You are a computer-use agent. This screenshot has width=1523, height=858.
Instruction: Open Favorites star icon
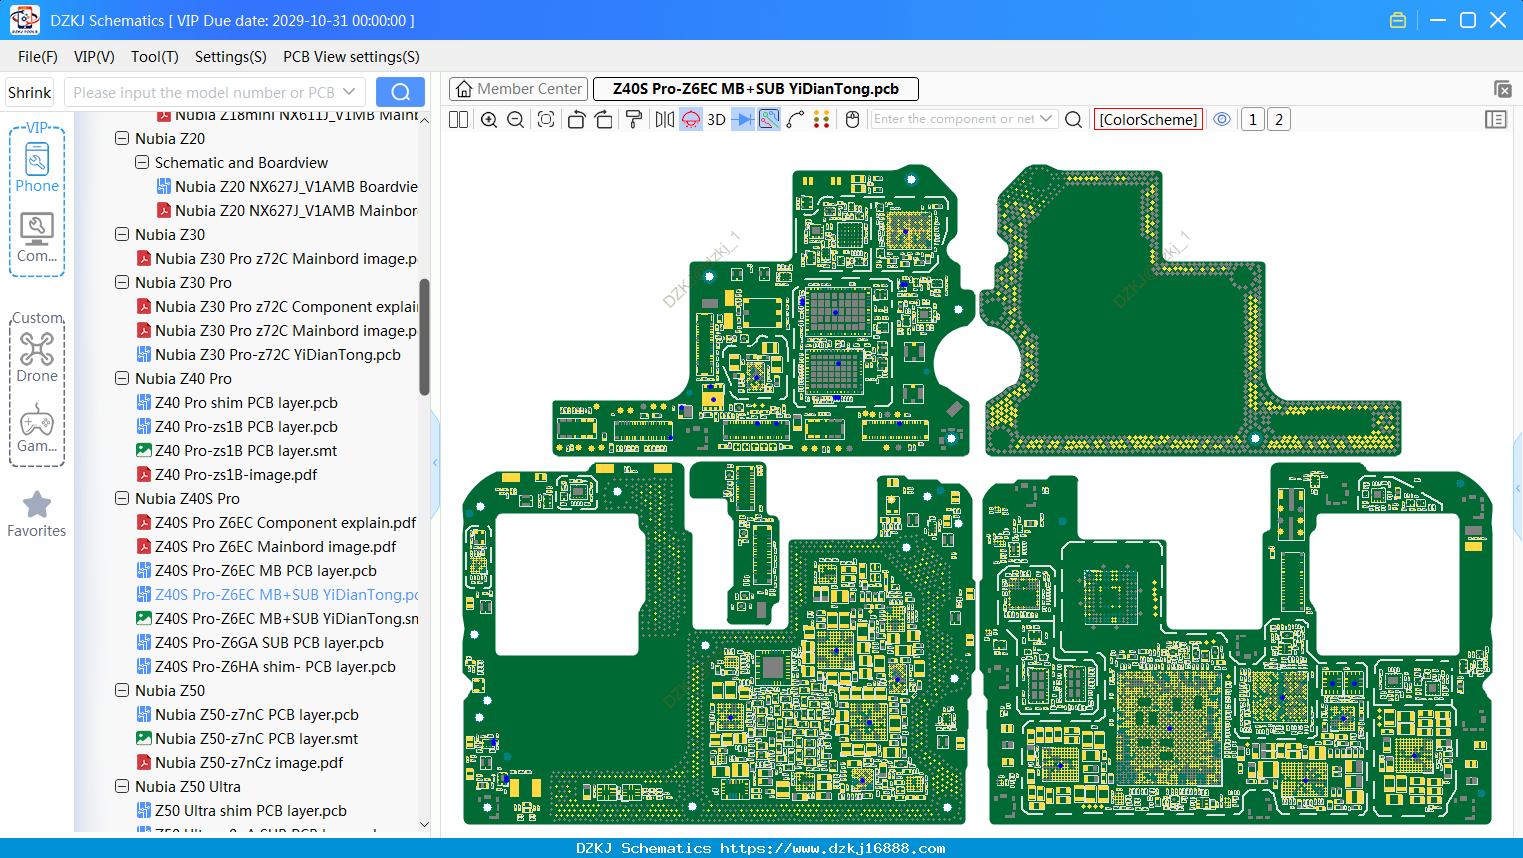pyautogui.click(x=37, y=514)
